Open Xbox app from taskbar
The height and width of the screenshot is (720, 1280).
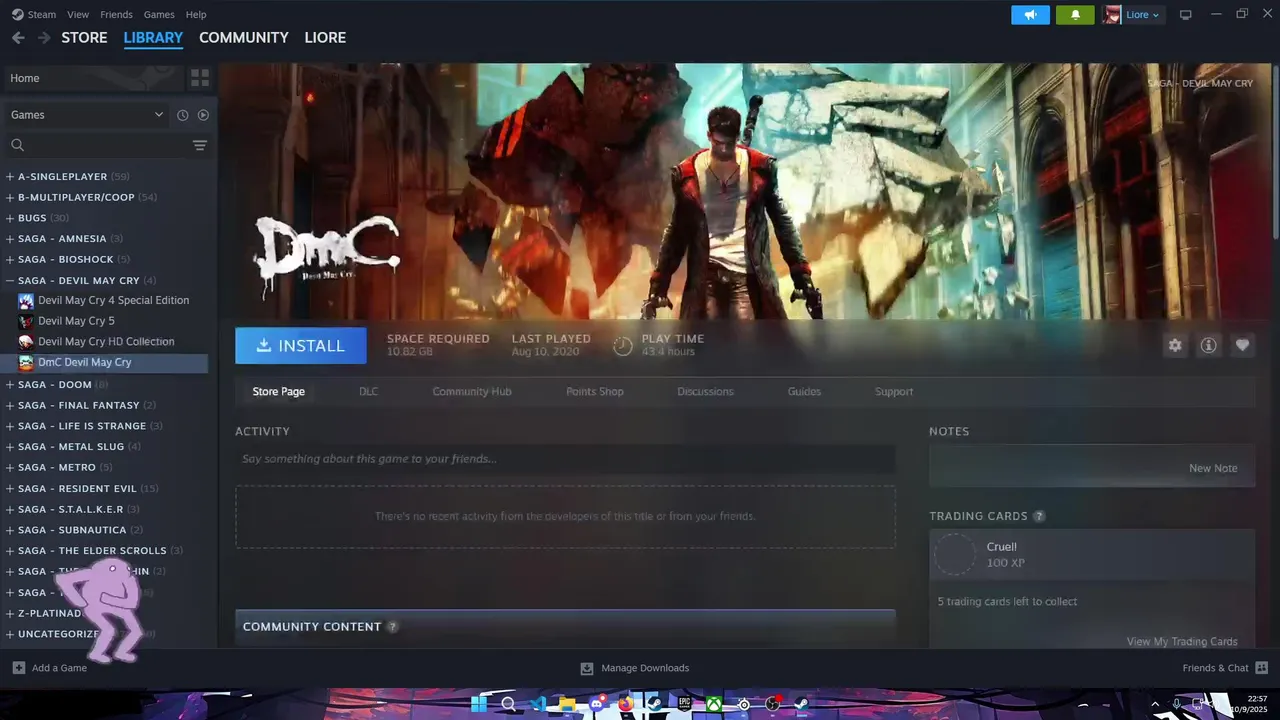(x=714, y=704)
